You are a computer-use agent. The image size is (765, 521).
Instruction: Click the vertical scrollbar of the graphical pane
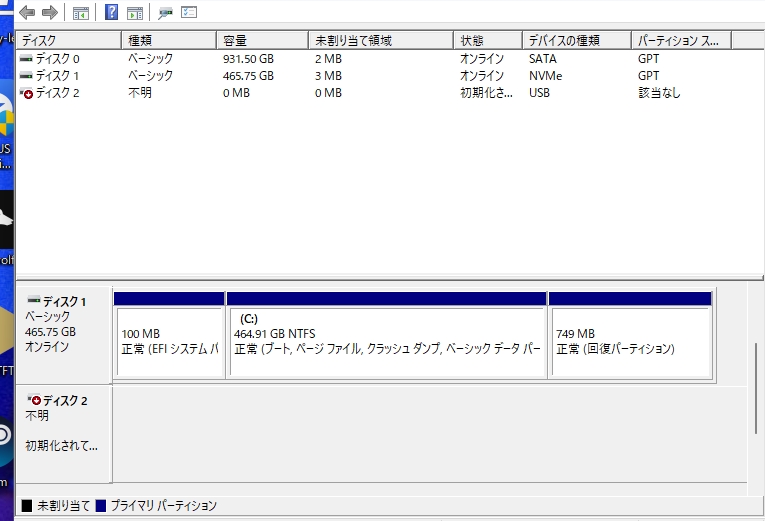click(x=756, y=388)
